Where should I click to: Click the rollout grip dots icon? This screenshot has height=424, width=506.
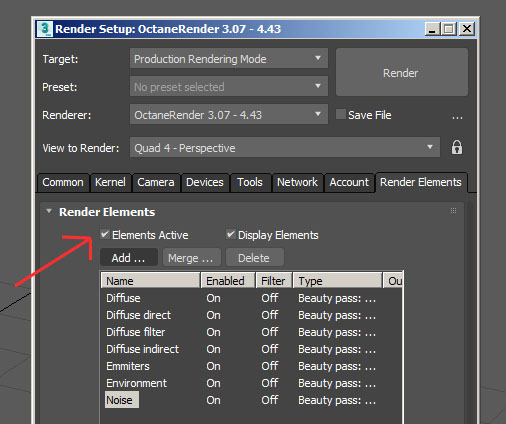click(453, 211)
